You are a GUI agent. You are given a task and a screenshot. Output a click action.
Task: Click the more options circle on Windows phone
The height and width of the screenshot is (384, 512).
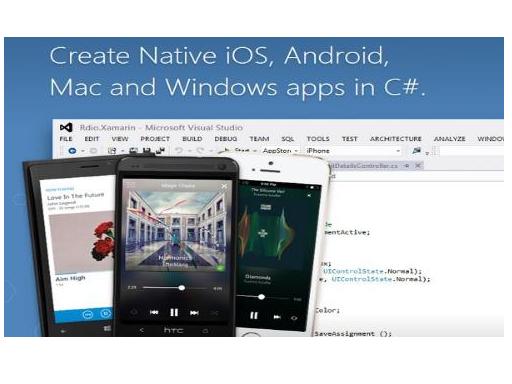click(x=88, y=314)
